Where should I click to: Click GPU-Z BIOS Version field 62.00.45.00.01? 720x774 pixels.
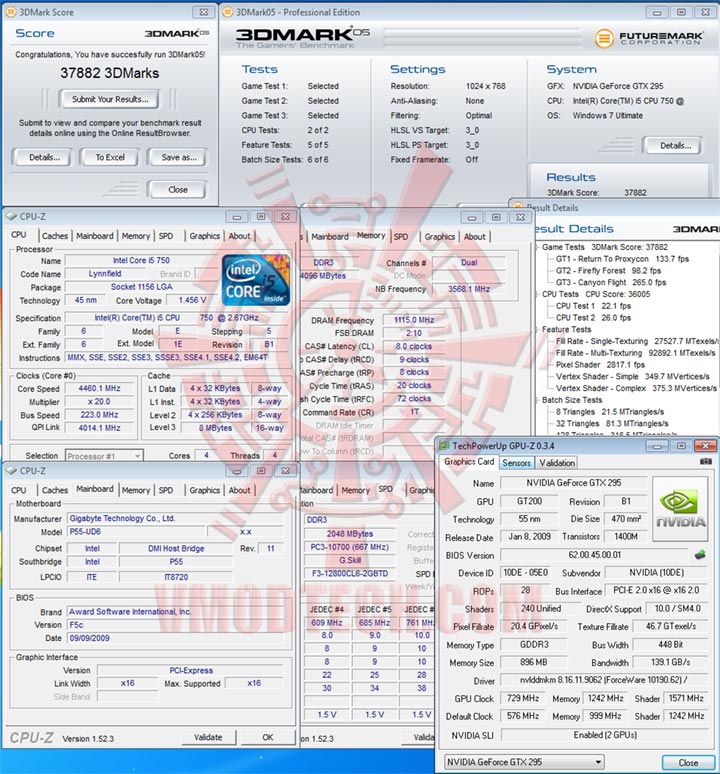coord(594,555)
